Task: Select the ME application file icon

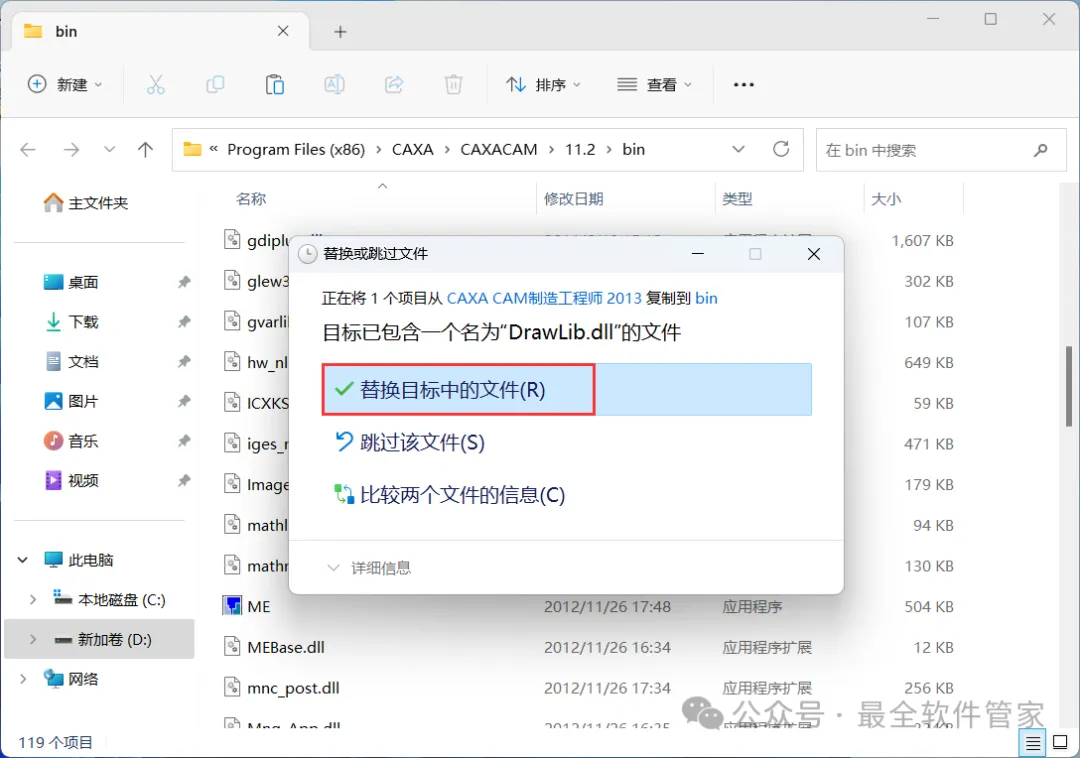Action: pyautogui.click(x=233, y=606)
